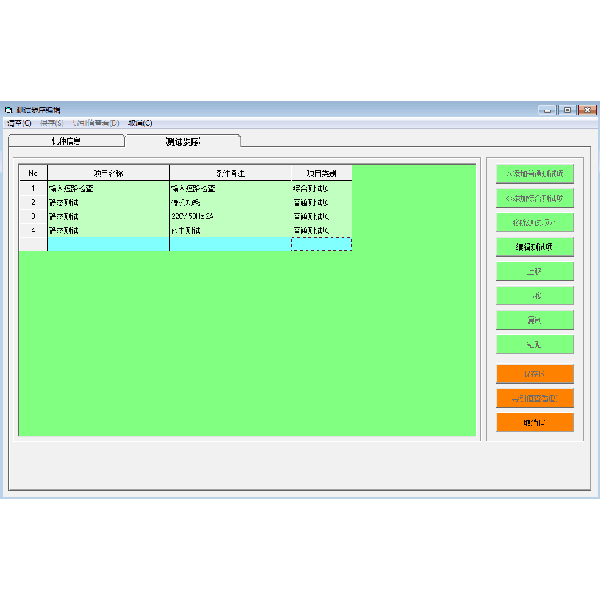Click the third green button below the << buttons
The width and height of the screenshot is (600, 600).
pyautogui.click(x=535, y=222)
